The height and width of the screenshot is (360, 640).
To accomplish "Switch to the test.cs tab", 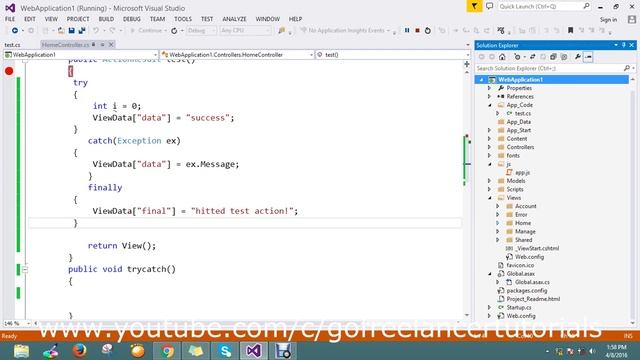I will 12,45.
